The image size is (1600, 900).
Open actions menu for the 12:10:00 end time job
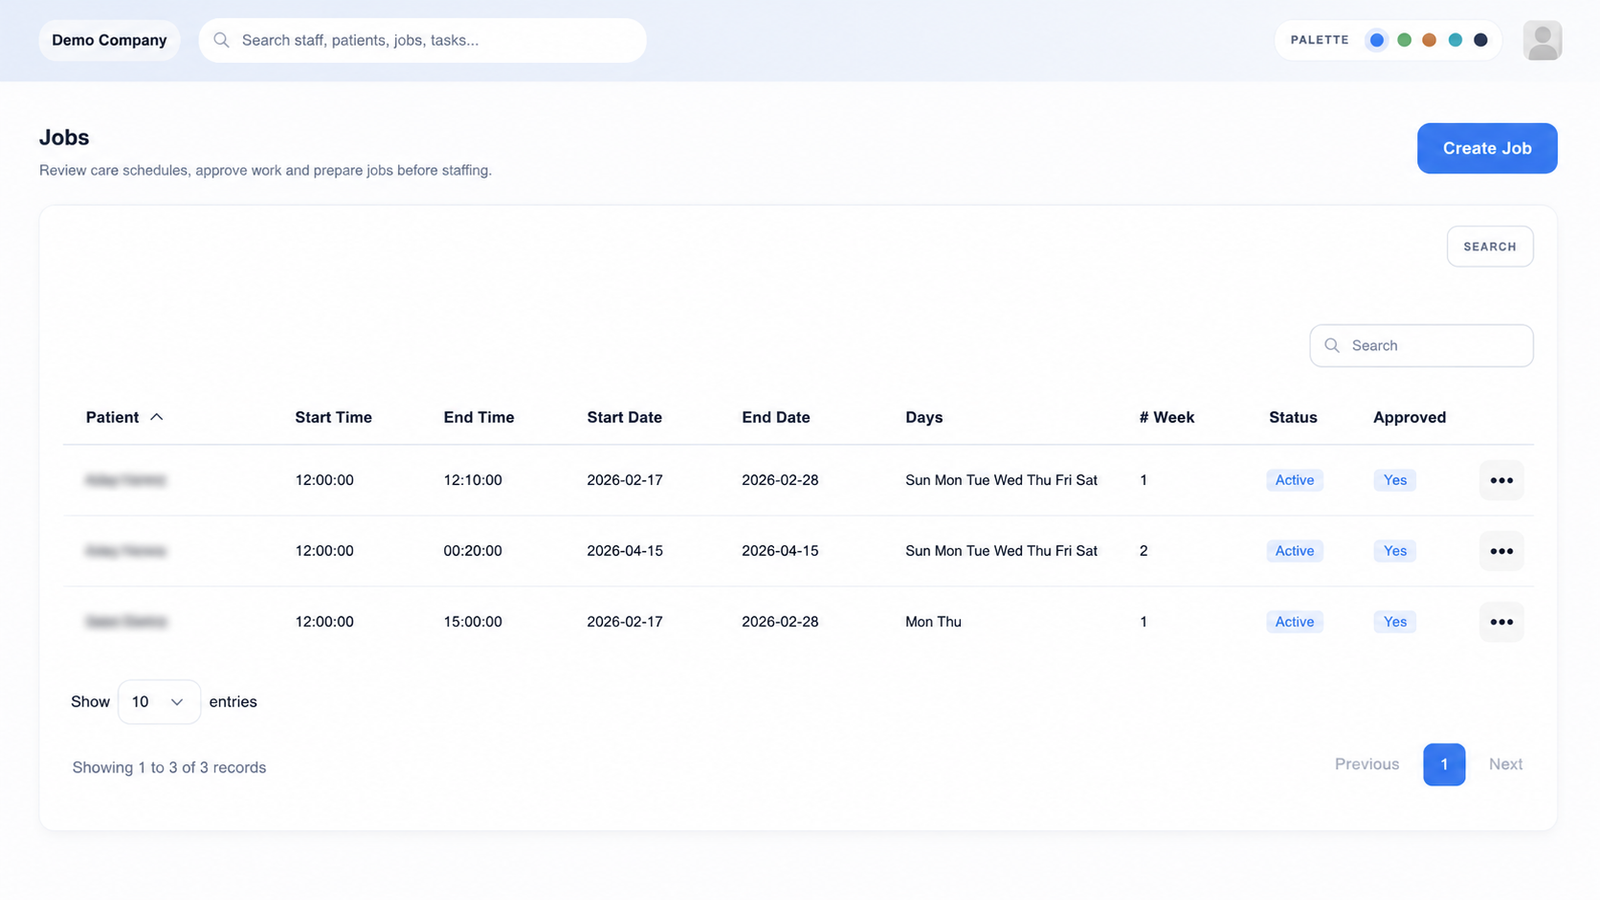click(x=1501, y=480)
